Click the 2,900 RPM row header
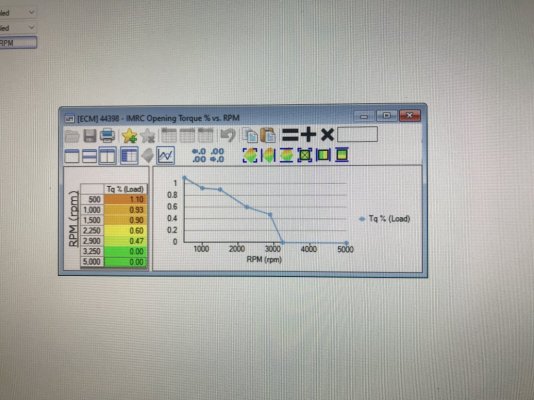Image resolution: width=534 pixels, height=400 pixels. [x=92, y=241]
